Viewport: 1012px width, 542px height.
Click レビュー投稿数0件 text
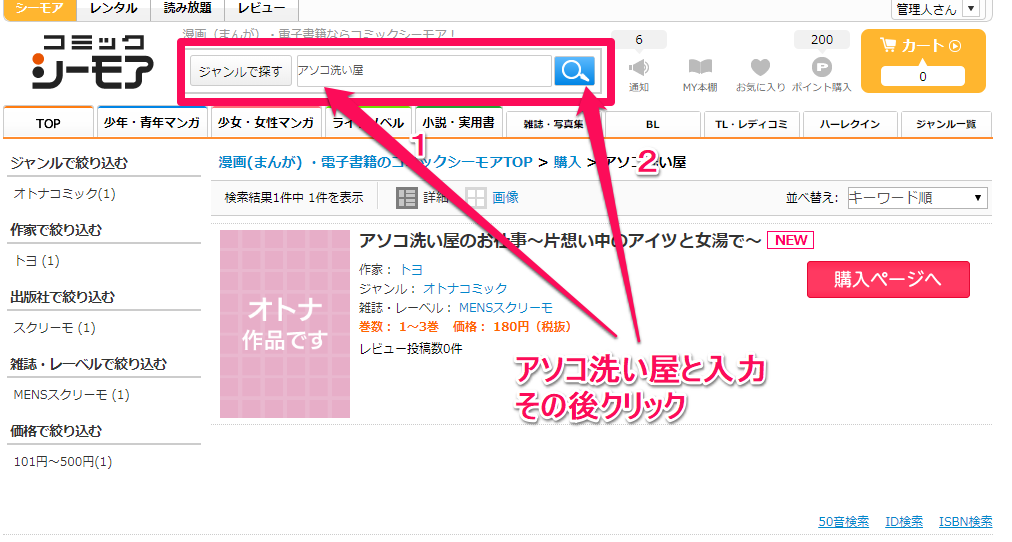click(x=410, y=348)
